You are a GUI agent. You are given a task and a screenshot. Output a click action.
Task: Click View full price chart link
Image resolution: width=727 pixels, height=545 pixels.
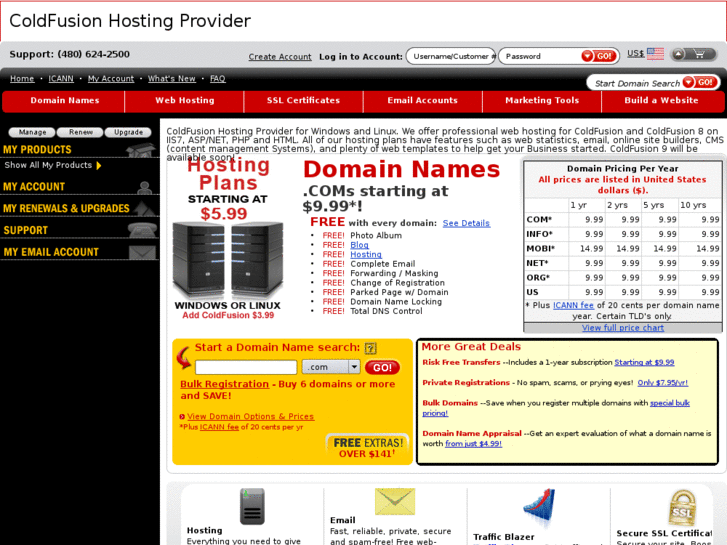623,327
